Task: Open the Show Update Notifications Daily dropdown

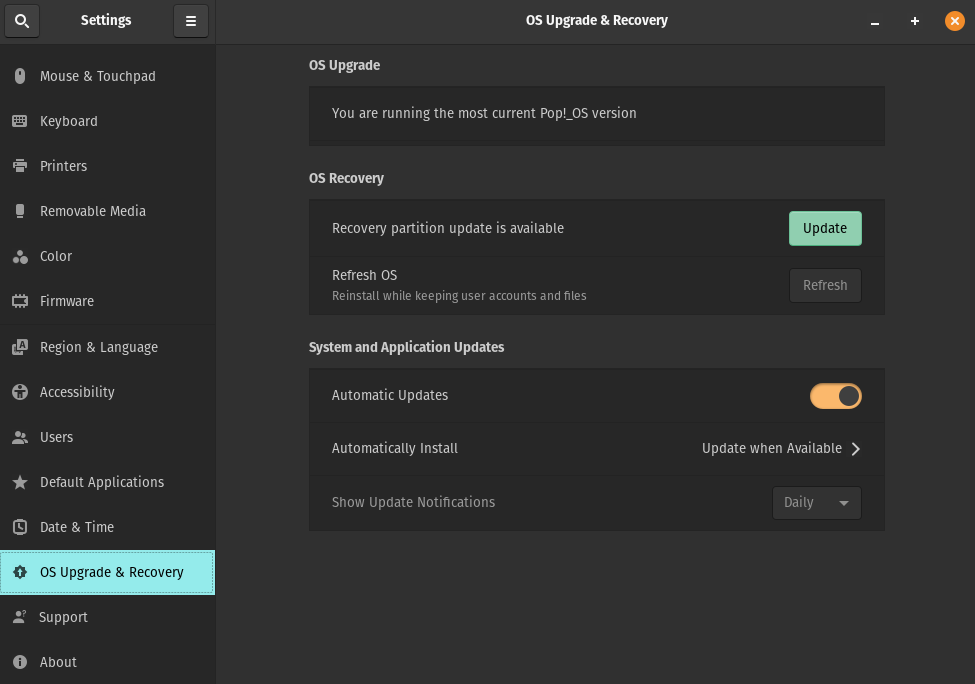Action: coord(816,503)
